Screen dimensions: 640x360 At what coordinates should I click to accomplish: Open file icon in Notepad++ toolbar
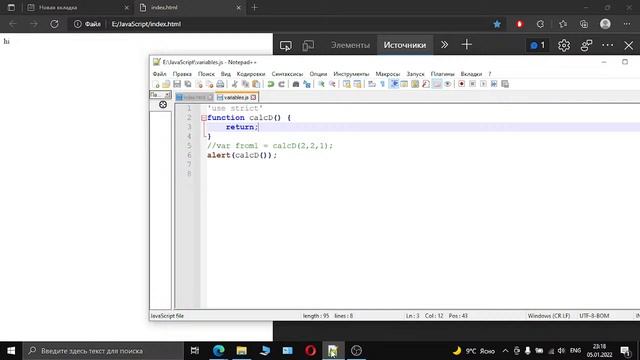click(166, 84)
